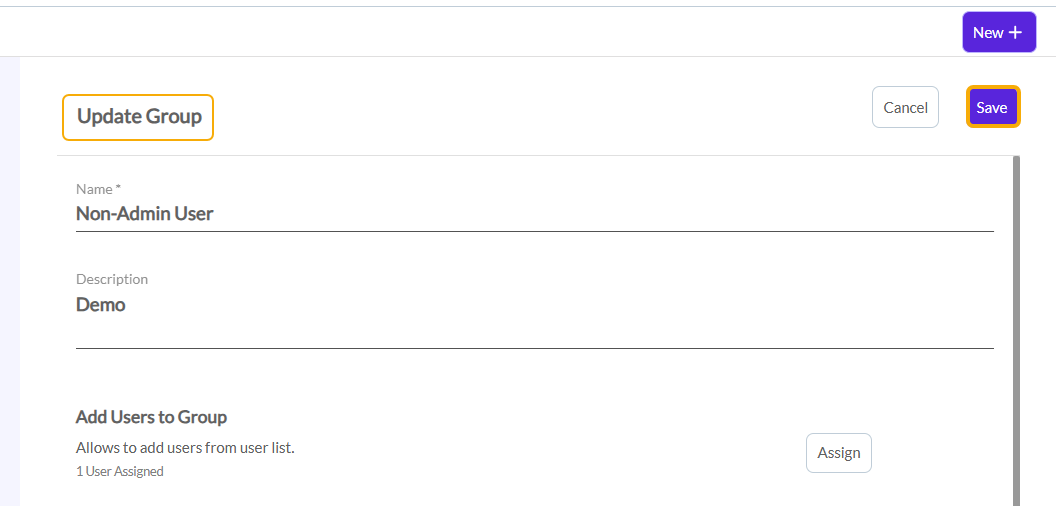
Task: Click the 'Non-Admin User' name value
Action: (145, 213)
